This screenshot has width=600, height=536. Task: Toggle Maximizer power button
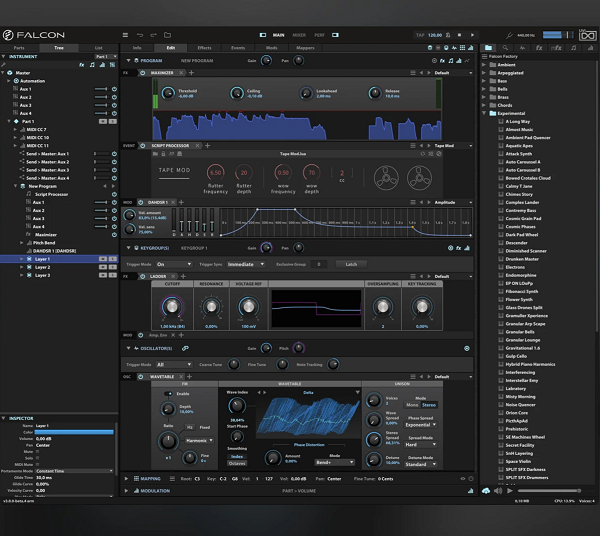143,73
